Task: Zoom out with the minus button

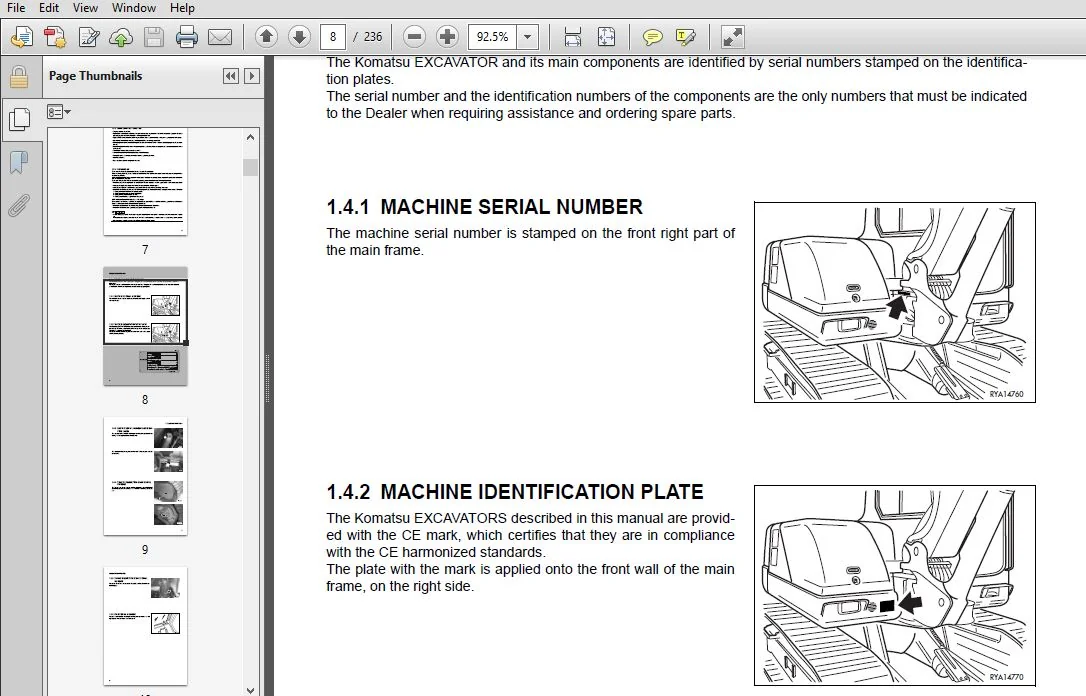Action: point(414,37)
